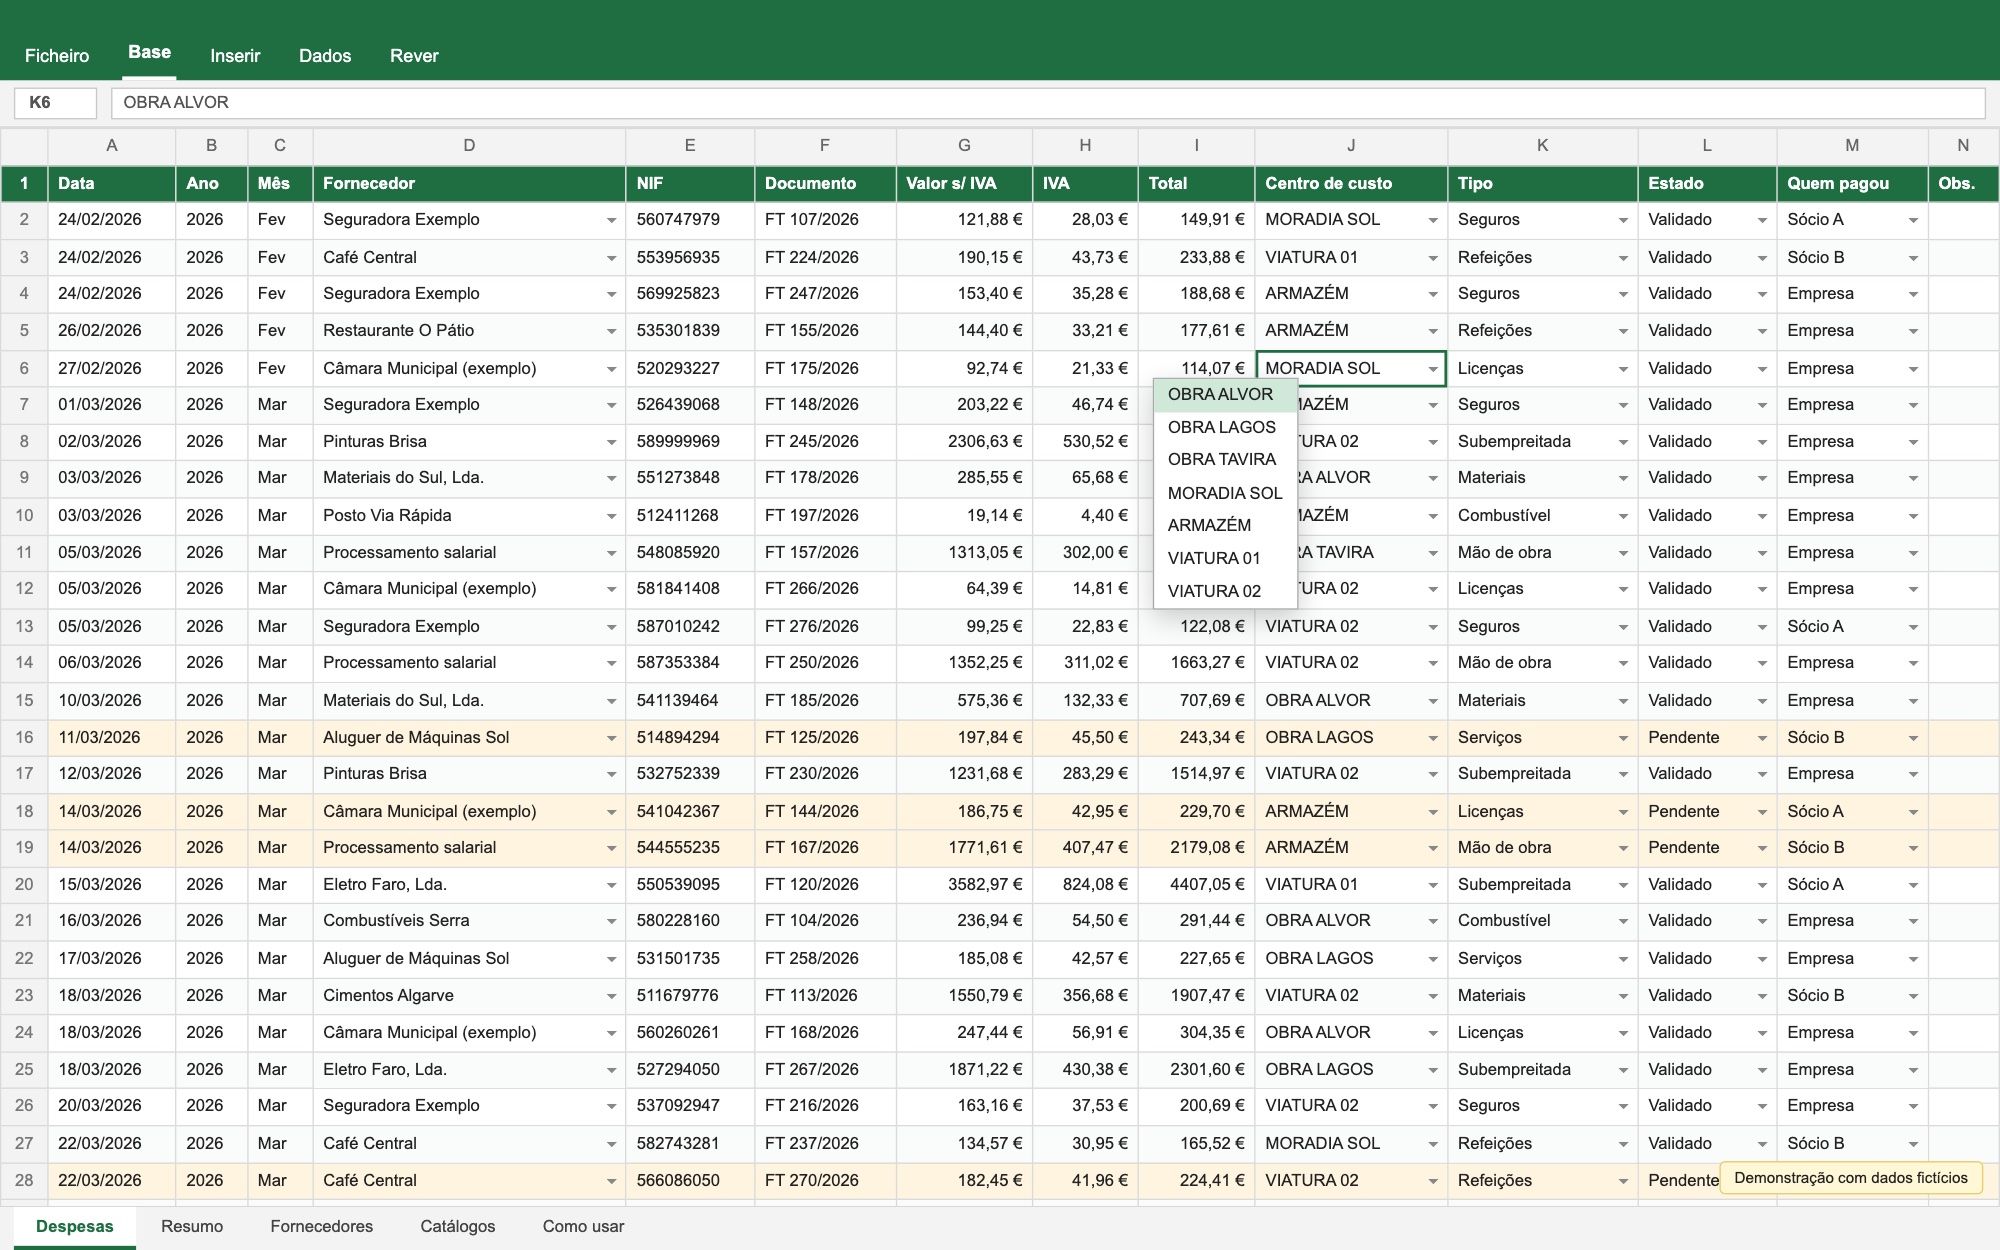Expand the Fornecedor dropdown arrow in row 11
2000x1250 pixels.
pyautogui.click(x=611, y=553)
